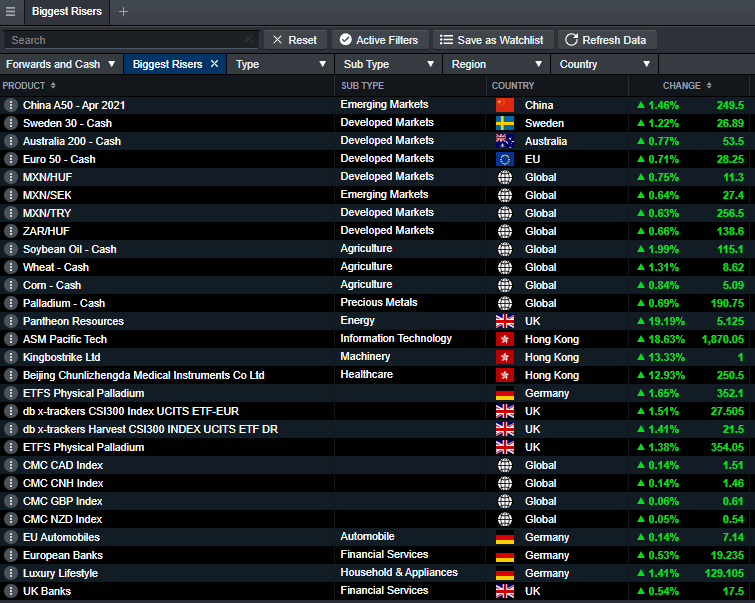This screenshot has width=755, height=603.
Task: Click the COUNTRY column header
Action: [x=513, y=85]
